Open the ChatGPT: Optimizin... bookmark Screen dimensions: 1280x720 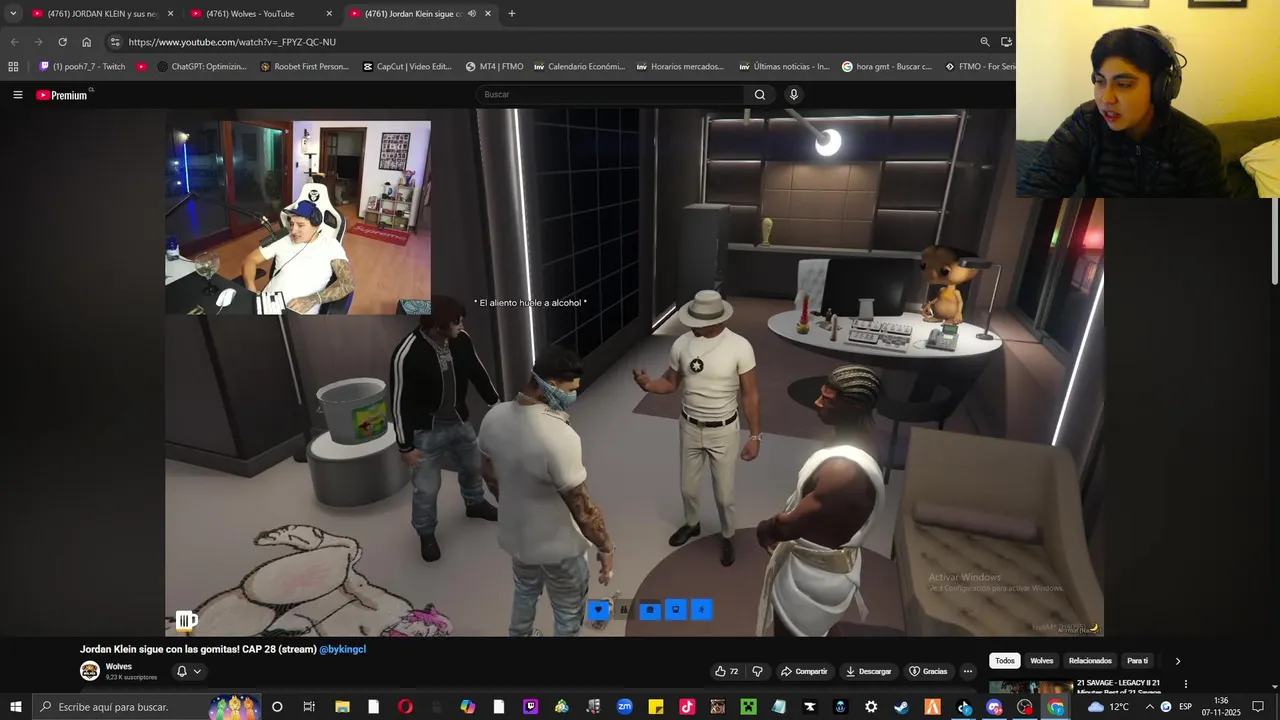point(201,67)
